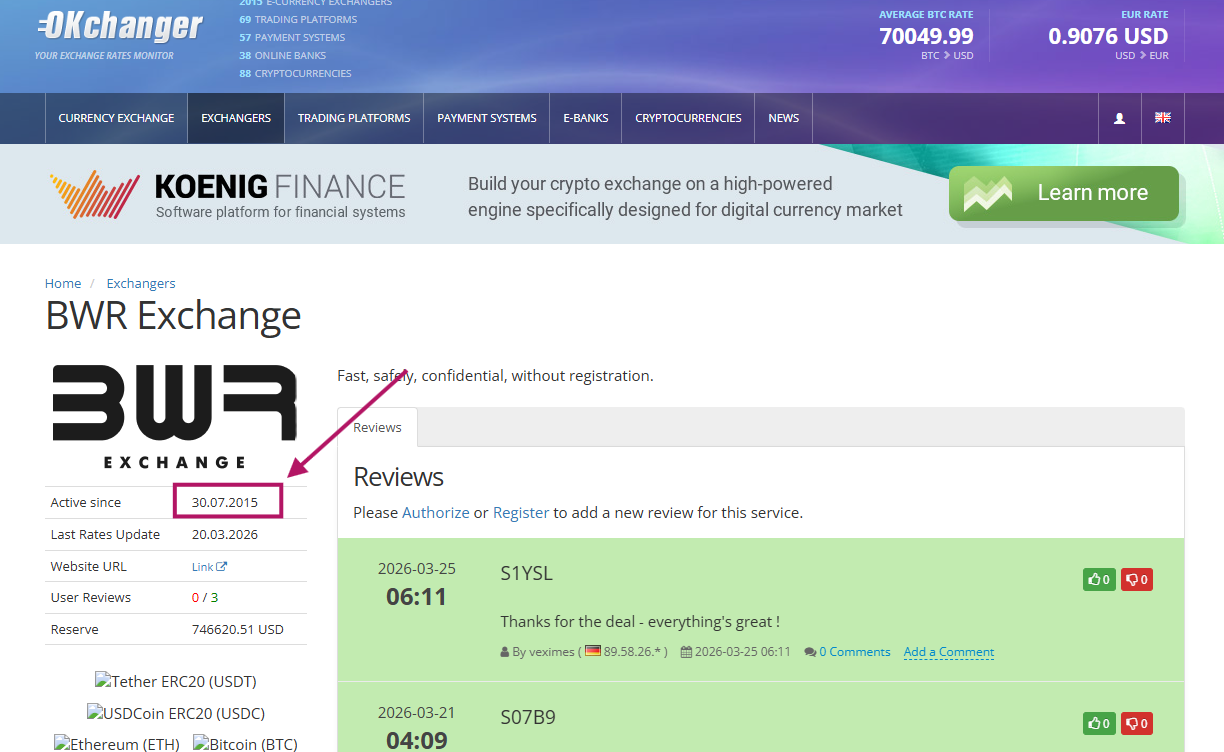Viewport: 1224px width, 752px height.
Task: Click Reserve value 746620.51 USD
Action: pyautogui.click(x=238, y=629)
